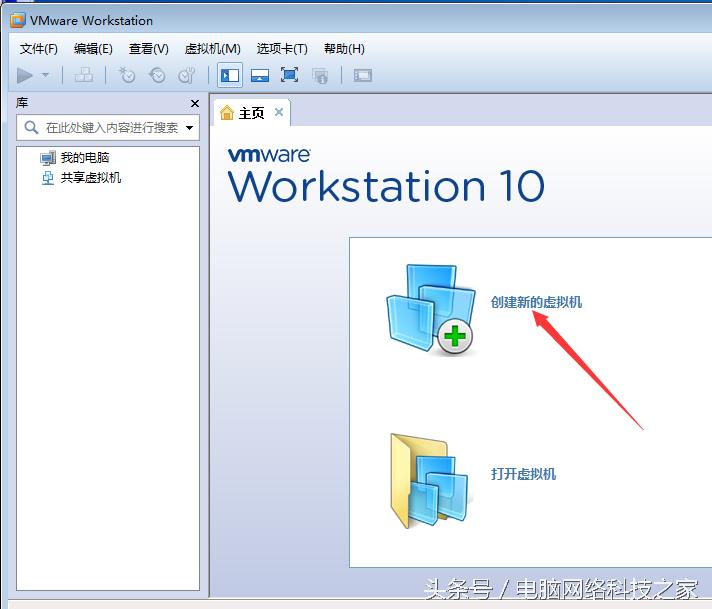Click the console view toolbar icon
Viewport: 712px width, 609px height.
pyautogui.click(x=362, y=75)
